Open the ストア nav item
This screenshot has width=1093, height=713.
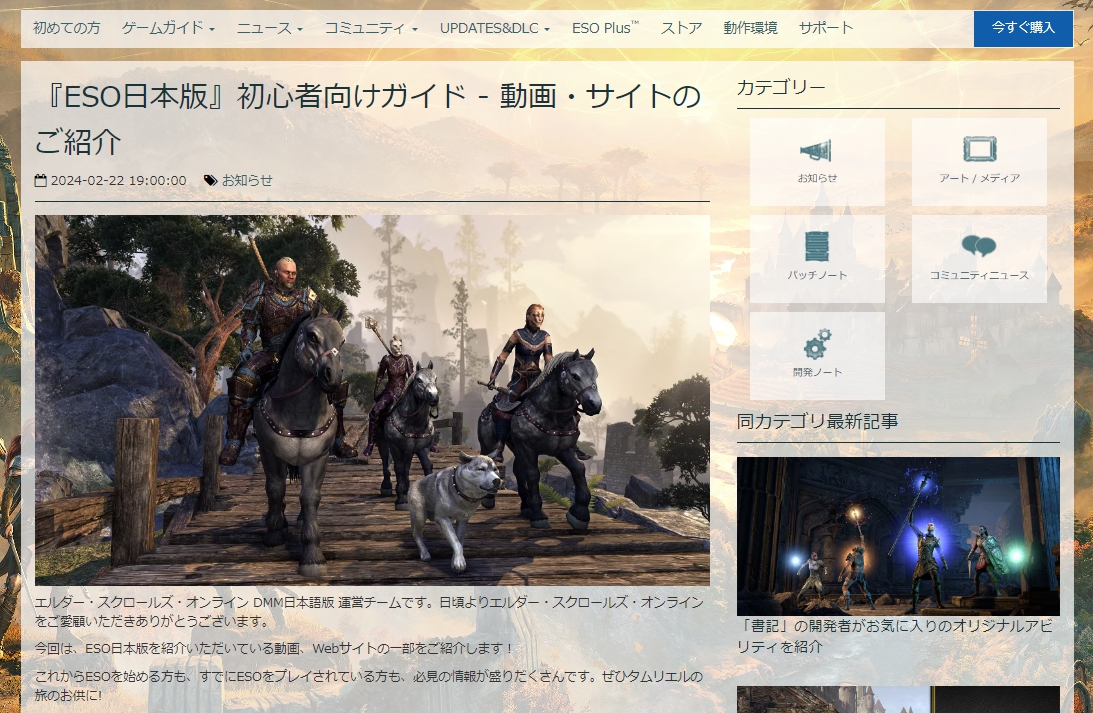pyautogui.click(x=681, y=28)
